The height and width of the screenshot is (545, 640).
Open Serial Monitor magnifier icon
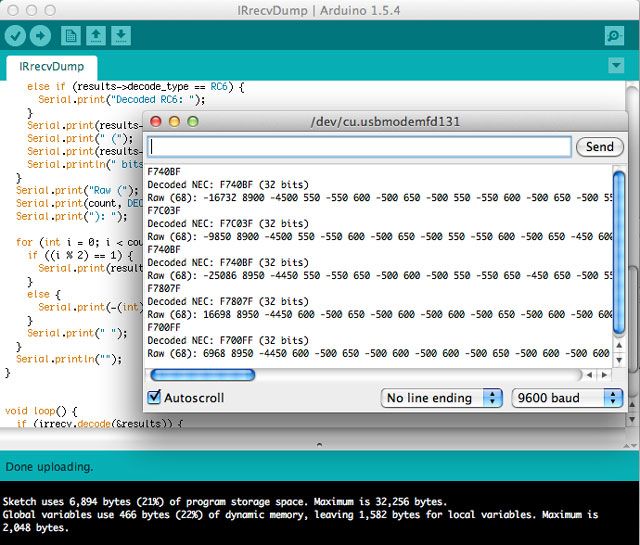[x=615, y=36]
